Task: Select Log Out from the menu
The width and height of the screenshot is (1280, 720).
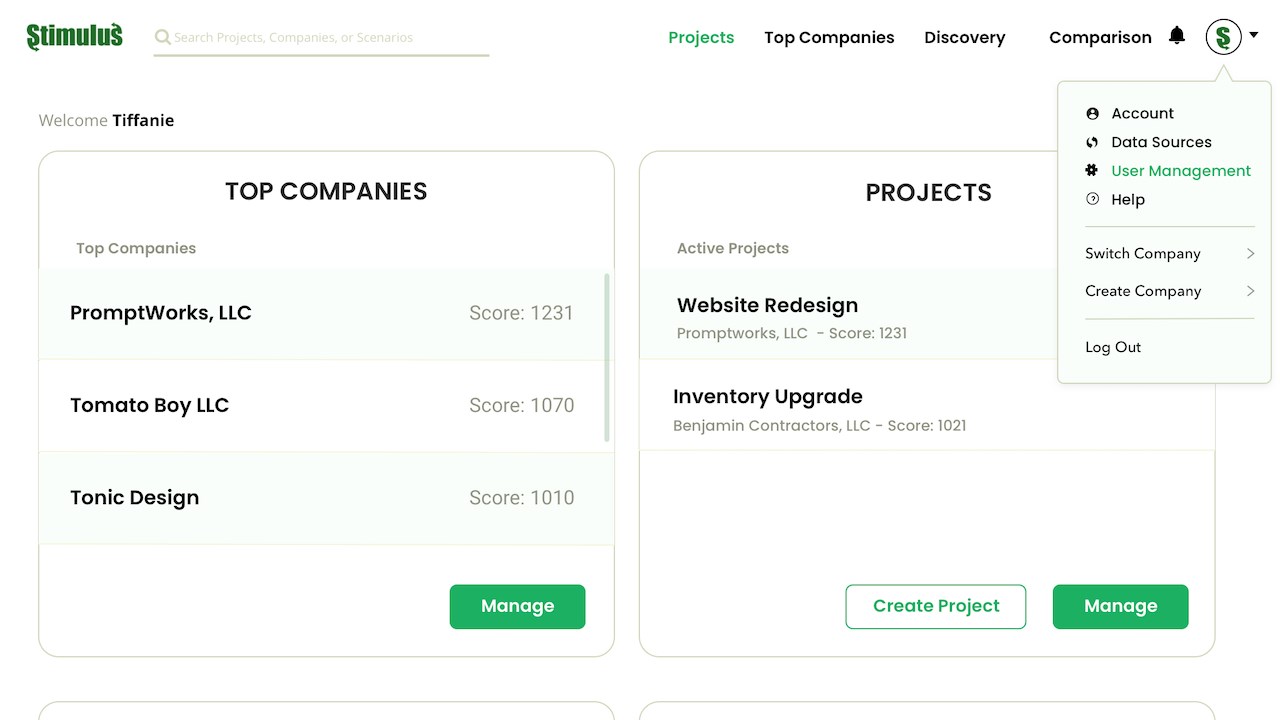Action: (1113, 347)
